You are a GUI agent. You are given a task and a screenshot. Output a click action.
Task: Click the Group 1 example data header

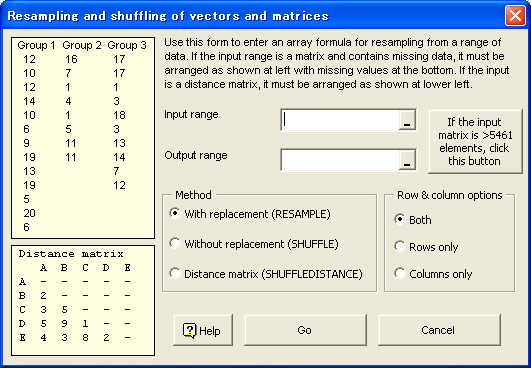tap(36, 45)
